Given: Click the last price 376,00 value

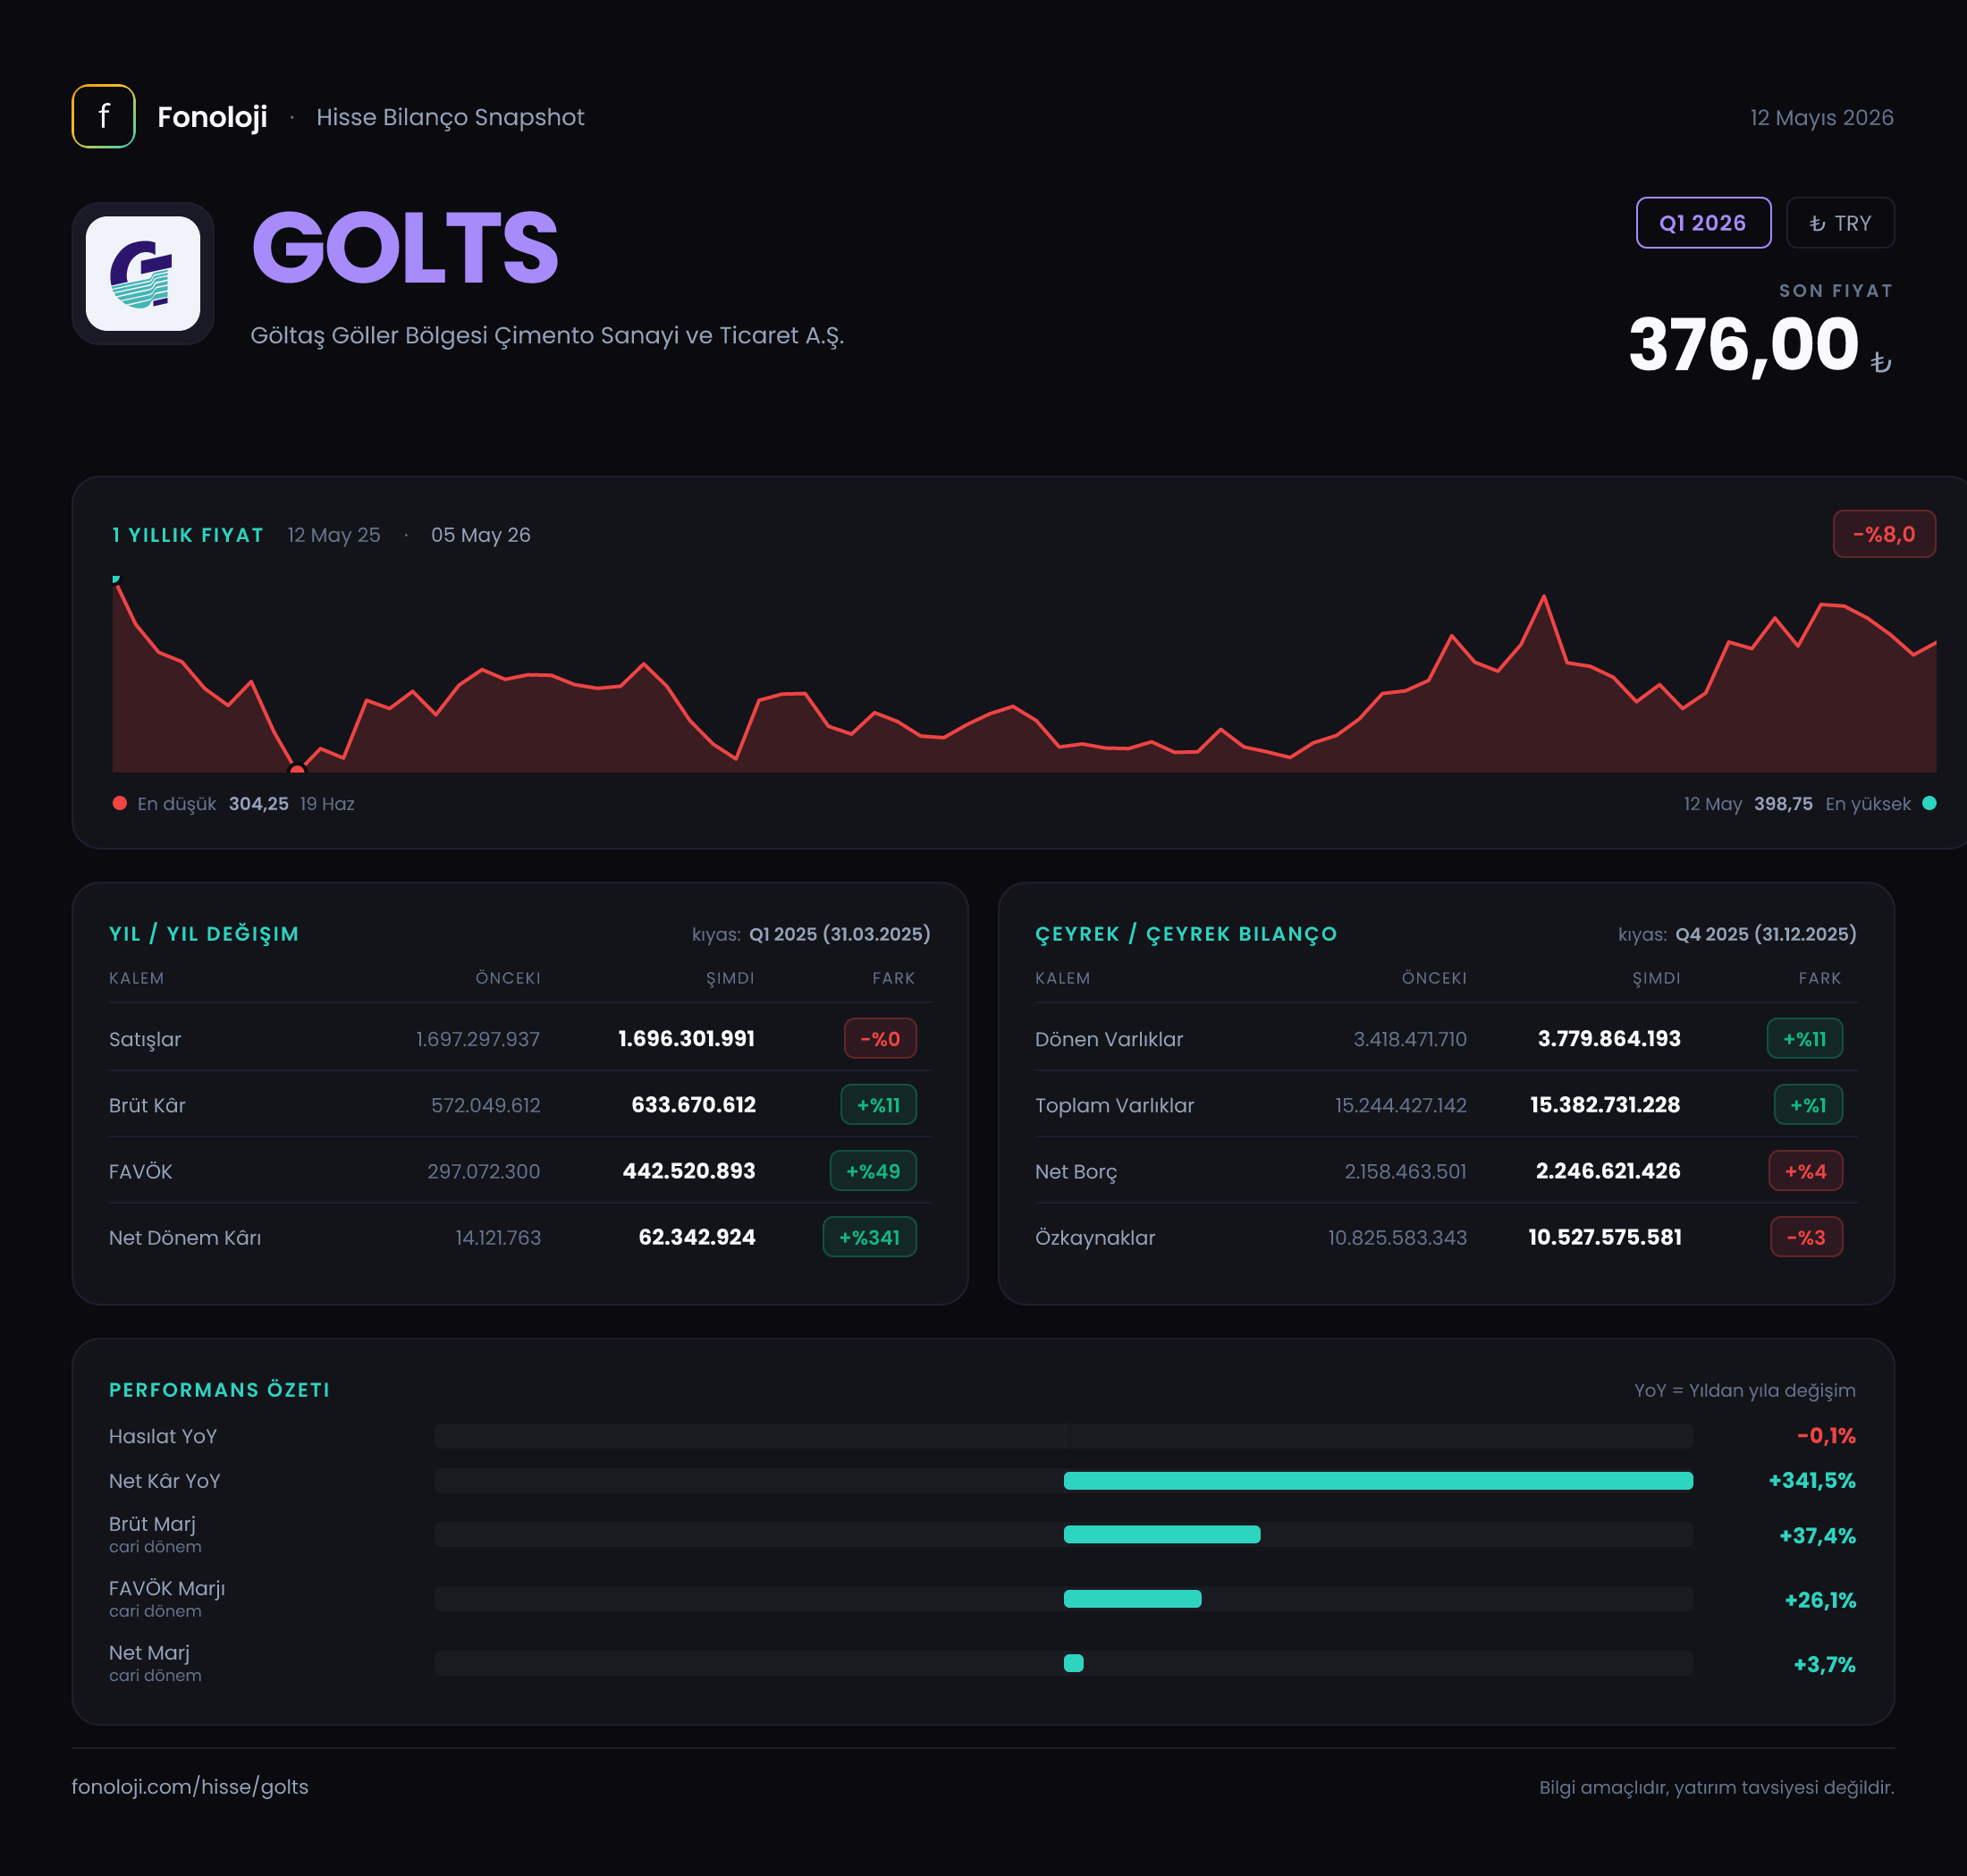Looking at the screenshot, I should [x=1743, y=344].
